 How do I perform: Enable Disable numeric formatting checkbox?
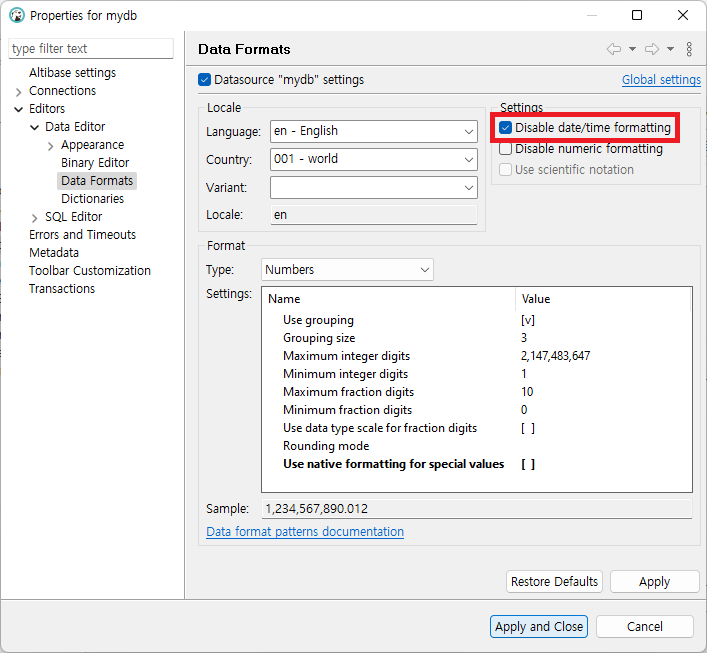pyautogui.click(x=506, y=149)
